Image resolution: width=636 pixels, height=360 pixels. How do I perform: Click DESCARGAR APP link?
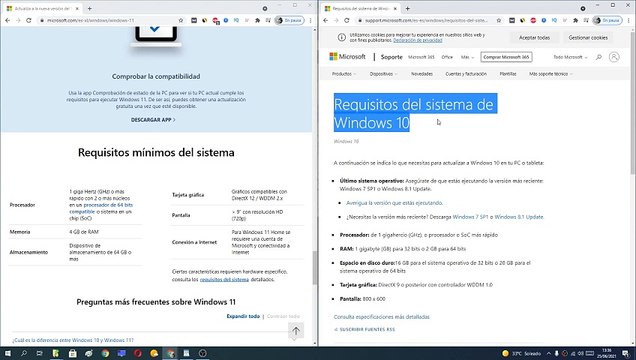153,120
